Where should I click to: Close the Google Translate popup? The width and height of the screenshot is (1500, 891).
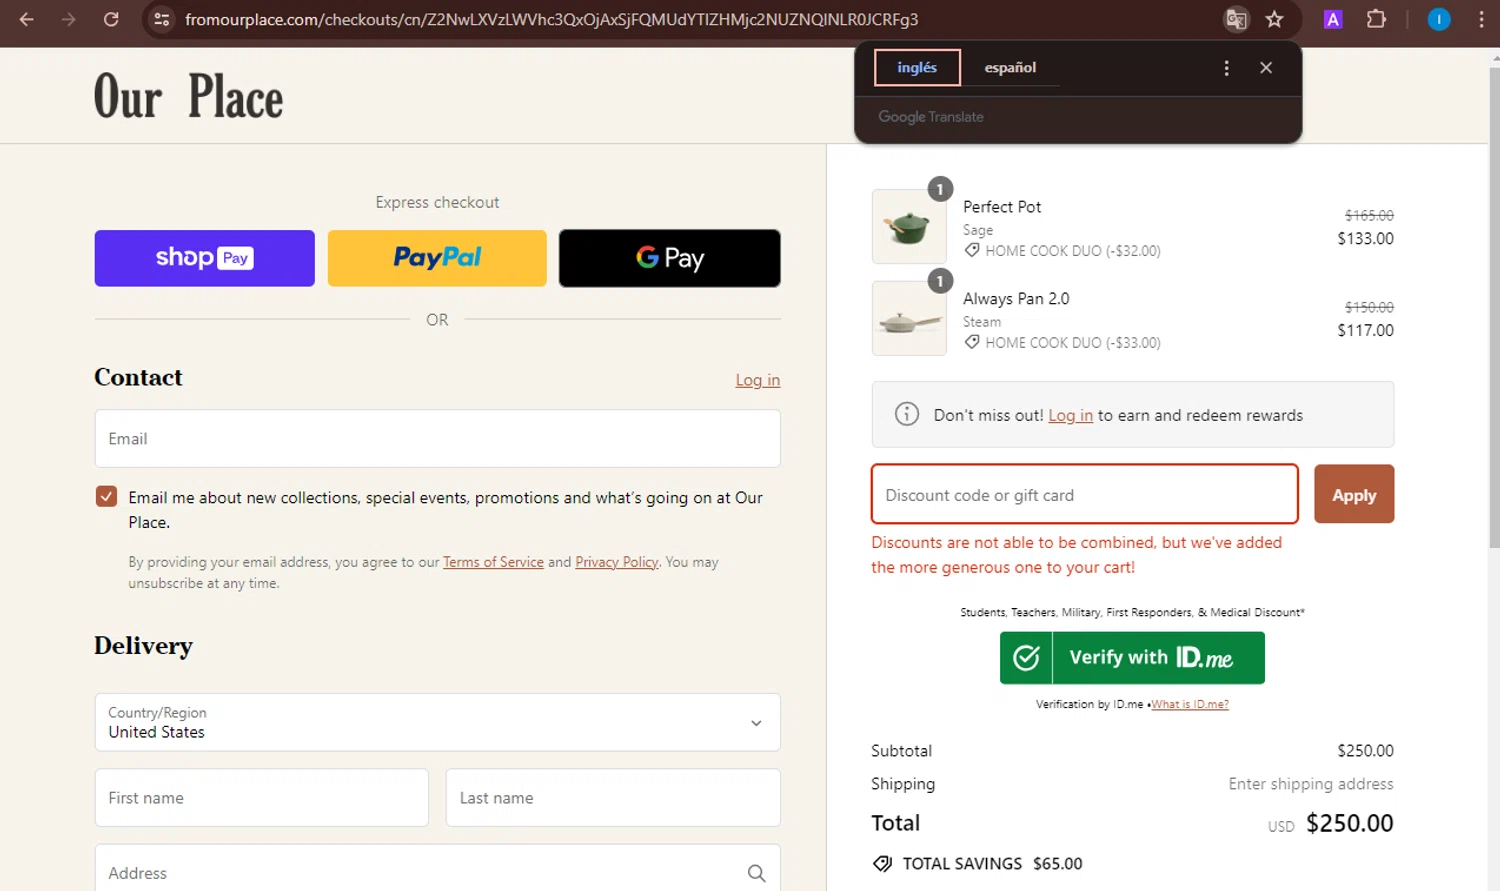point(1266,68)
